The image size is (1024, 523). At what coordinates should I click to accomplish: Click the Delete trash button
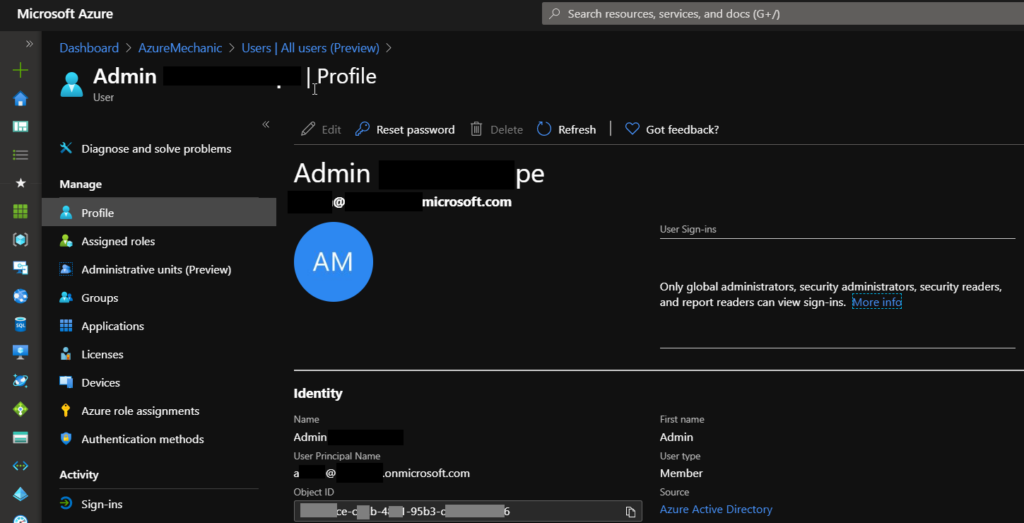(496, 129)
